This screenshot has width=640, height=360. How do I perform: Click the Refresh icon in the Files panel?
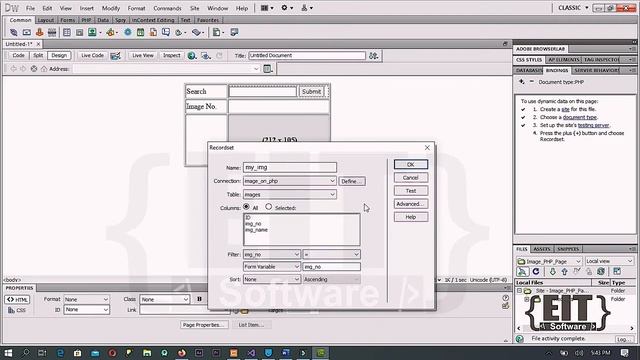[x=536, y=271]
